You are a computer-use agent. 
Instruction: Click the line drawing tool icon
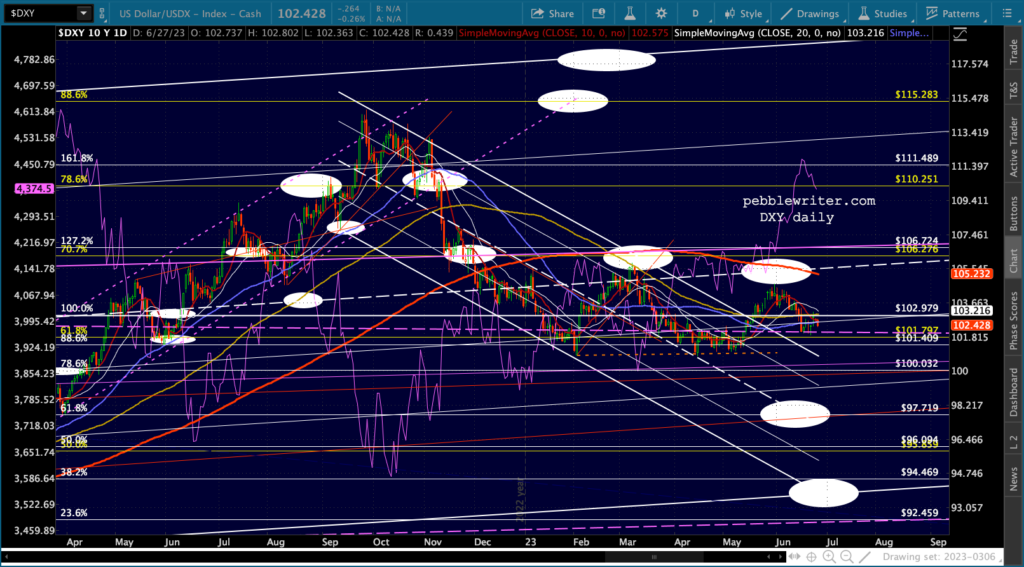pos(865,557)
